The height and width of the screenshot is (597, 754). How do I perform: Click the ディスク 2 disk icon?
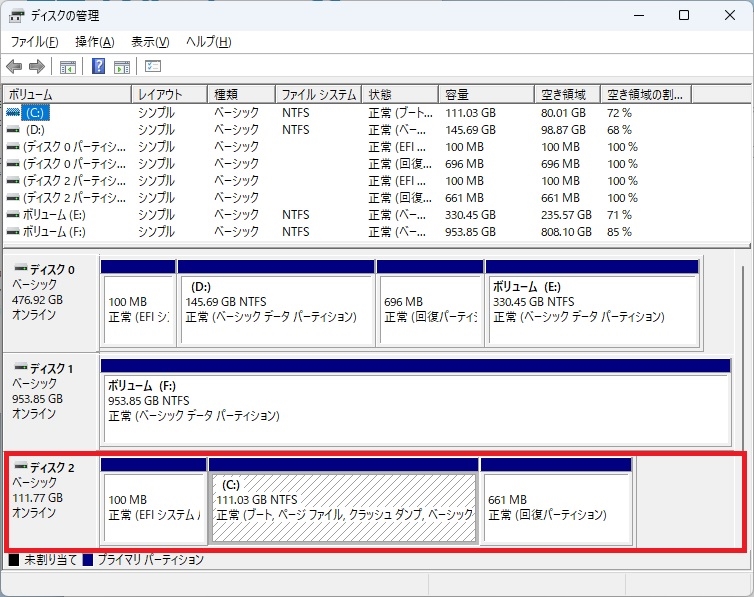click(21, 466)
